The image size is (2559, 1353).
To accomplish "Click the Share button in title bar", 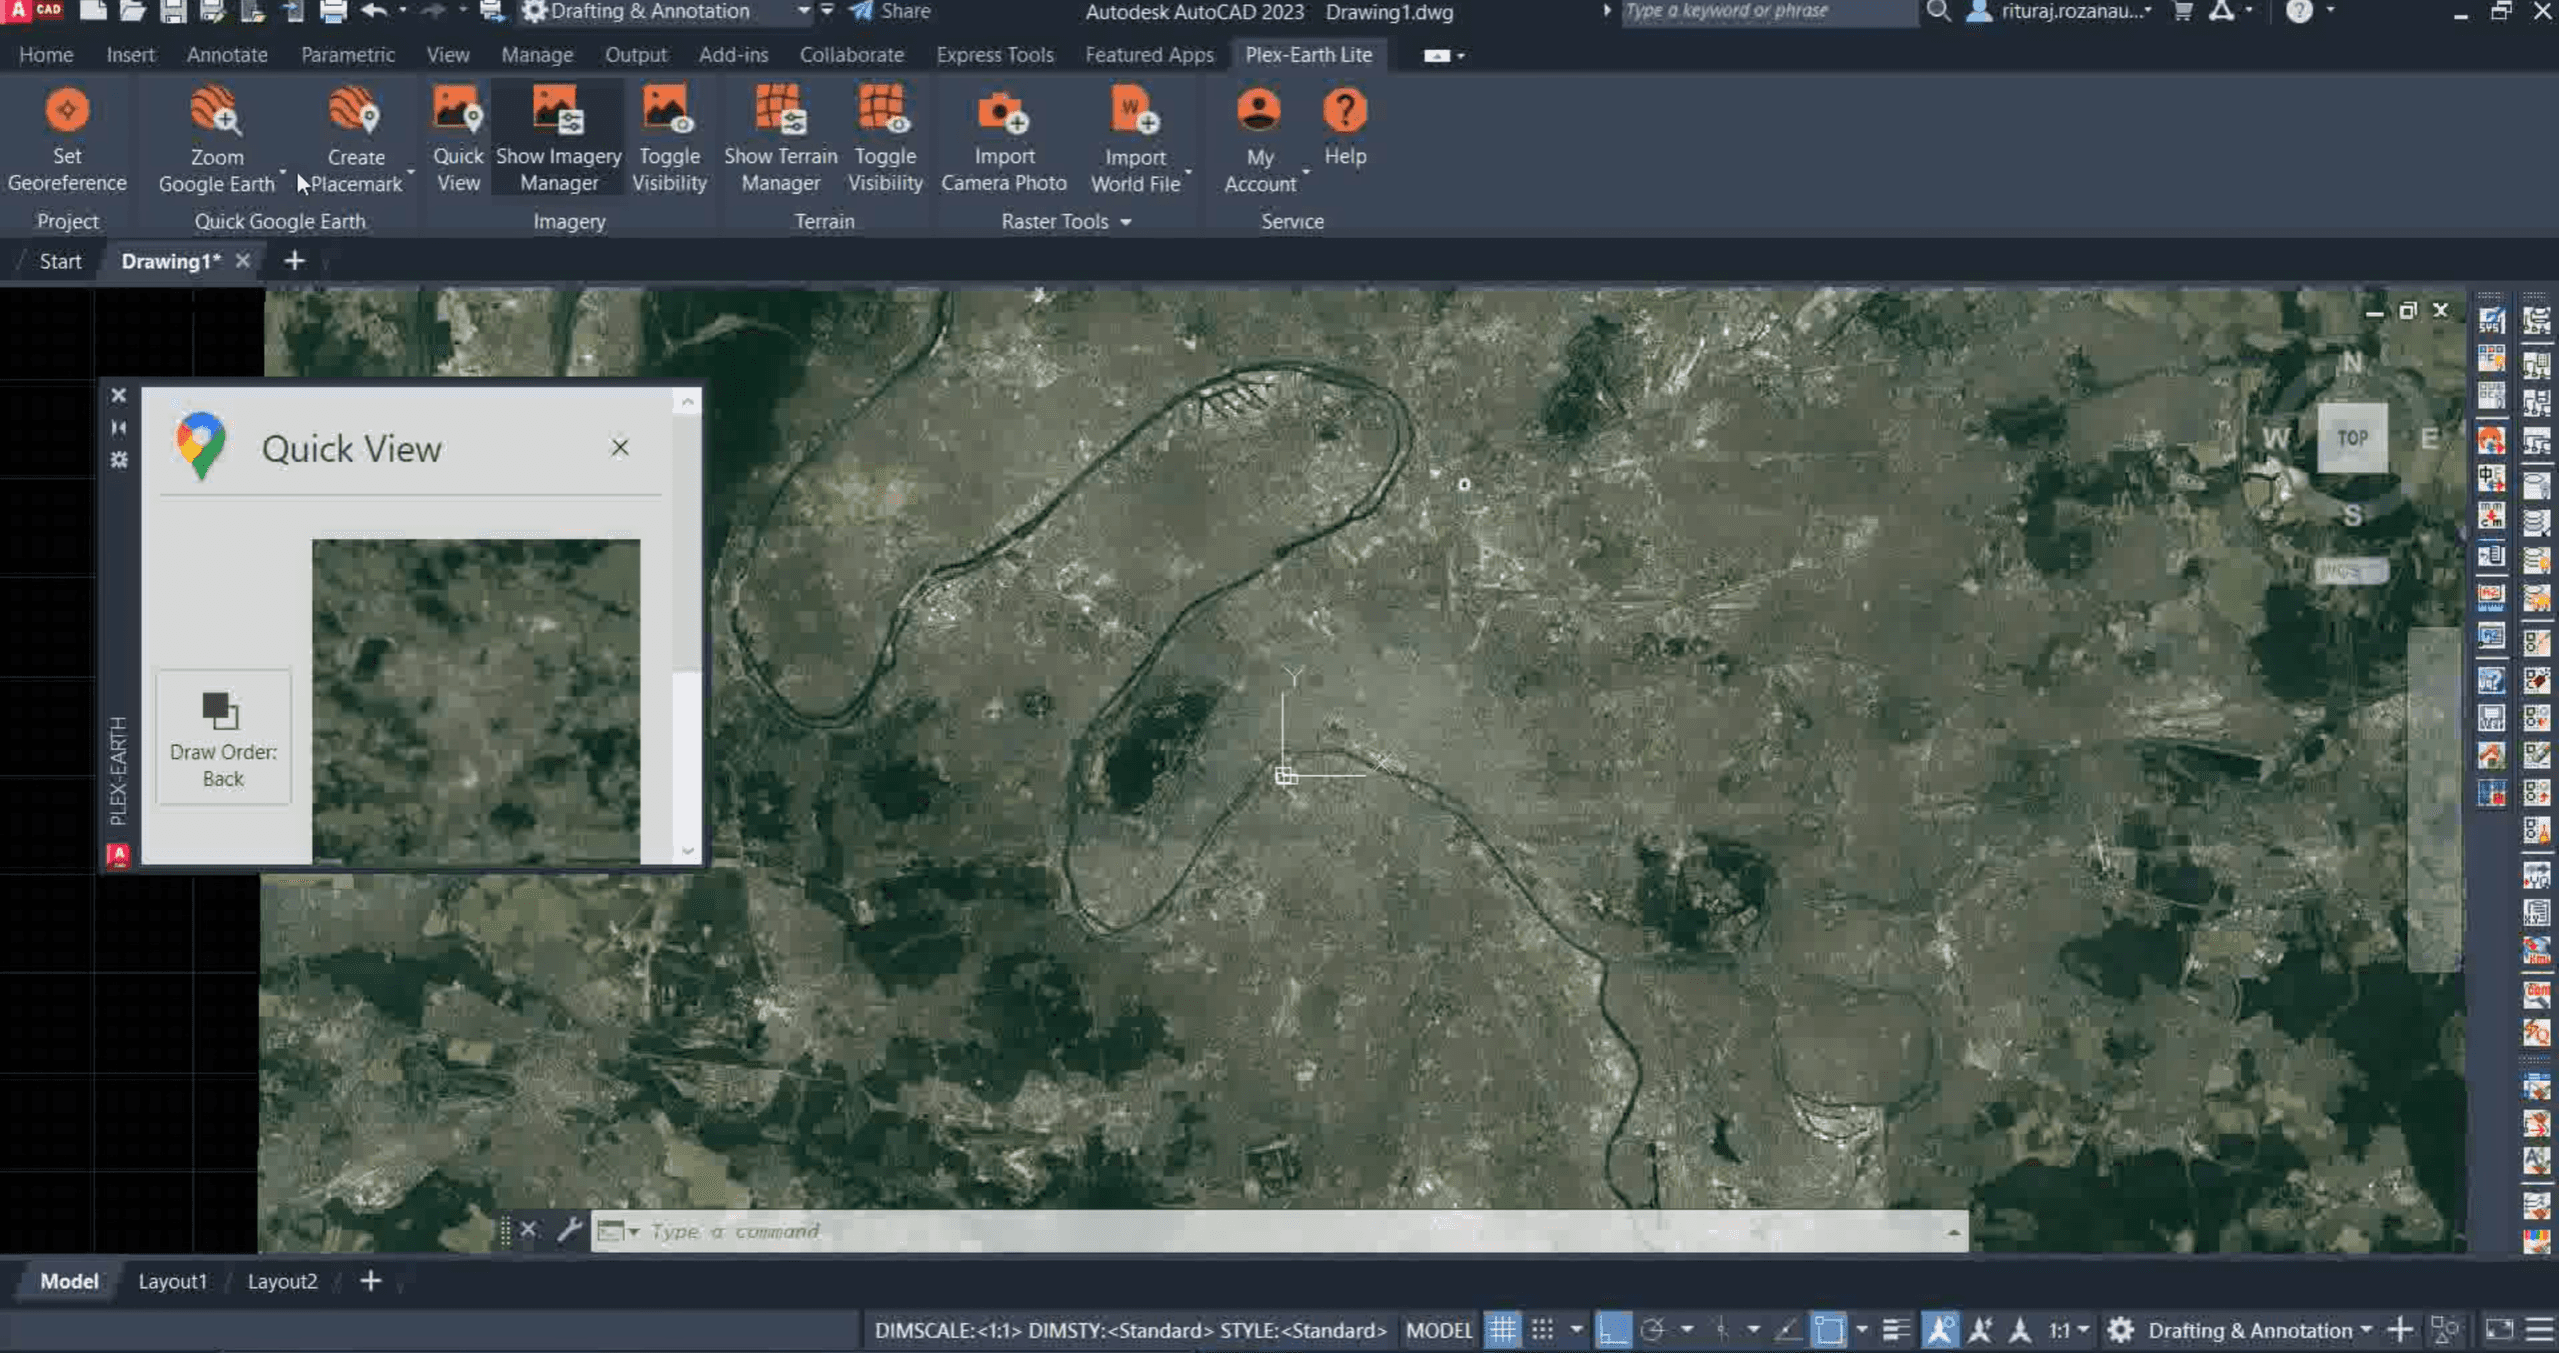I will click(891, 12).
